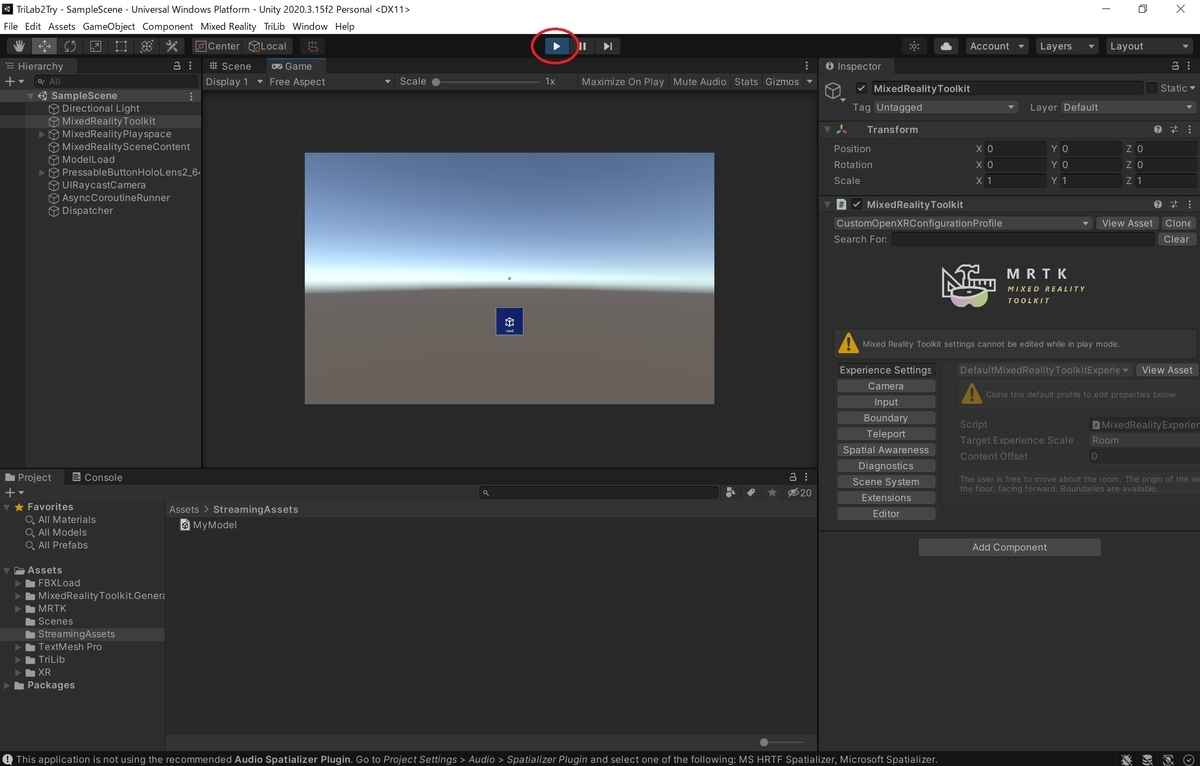Screen dimensions: 1200x766
Task: Toggle the grid snapping icon
Action: tap(313, 46)
